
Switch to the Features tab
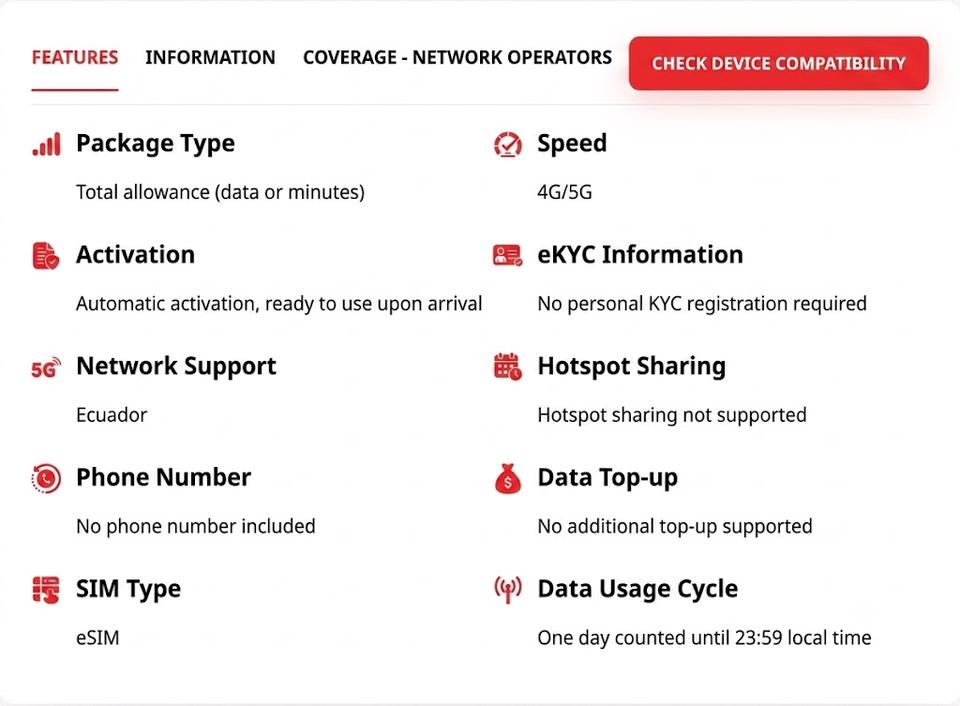click(75, 58)
